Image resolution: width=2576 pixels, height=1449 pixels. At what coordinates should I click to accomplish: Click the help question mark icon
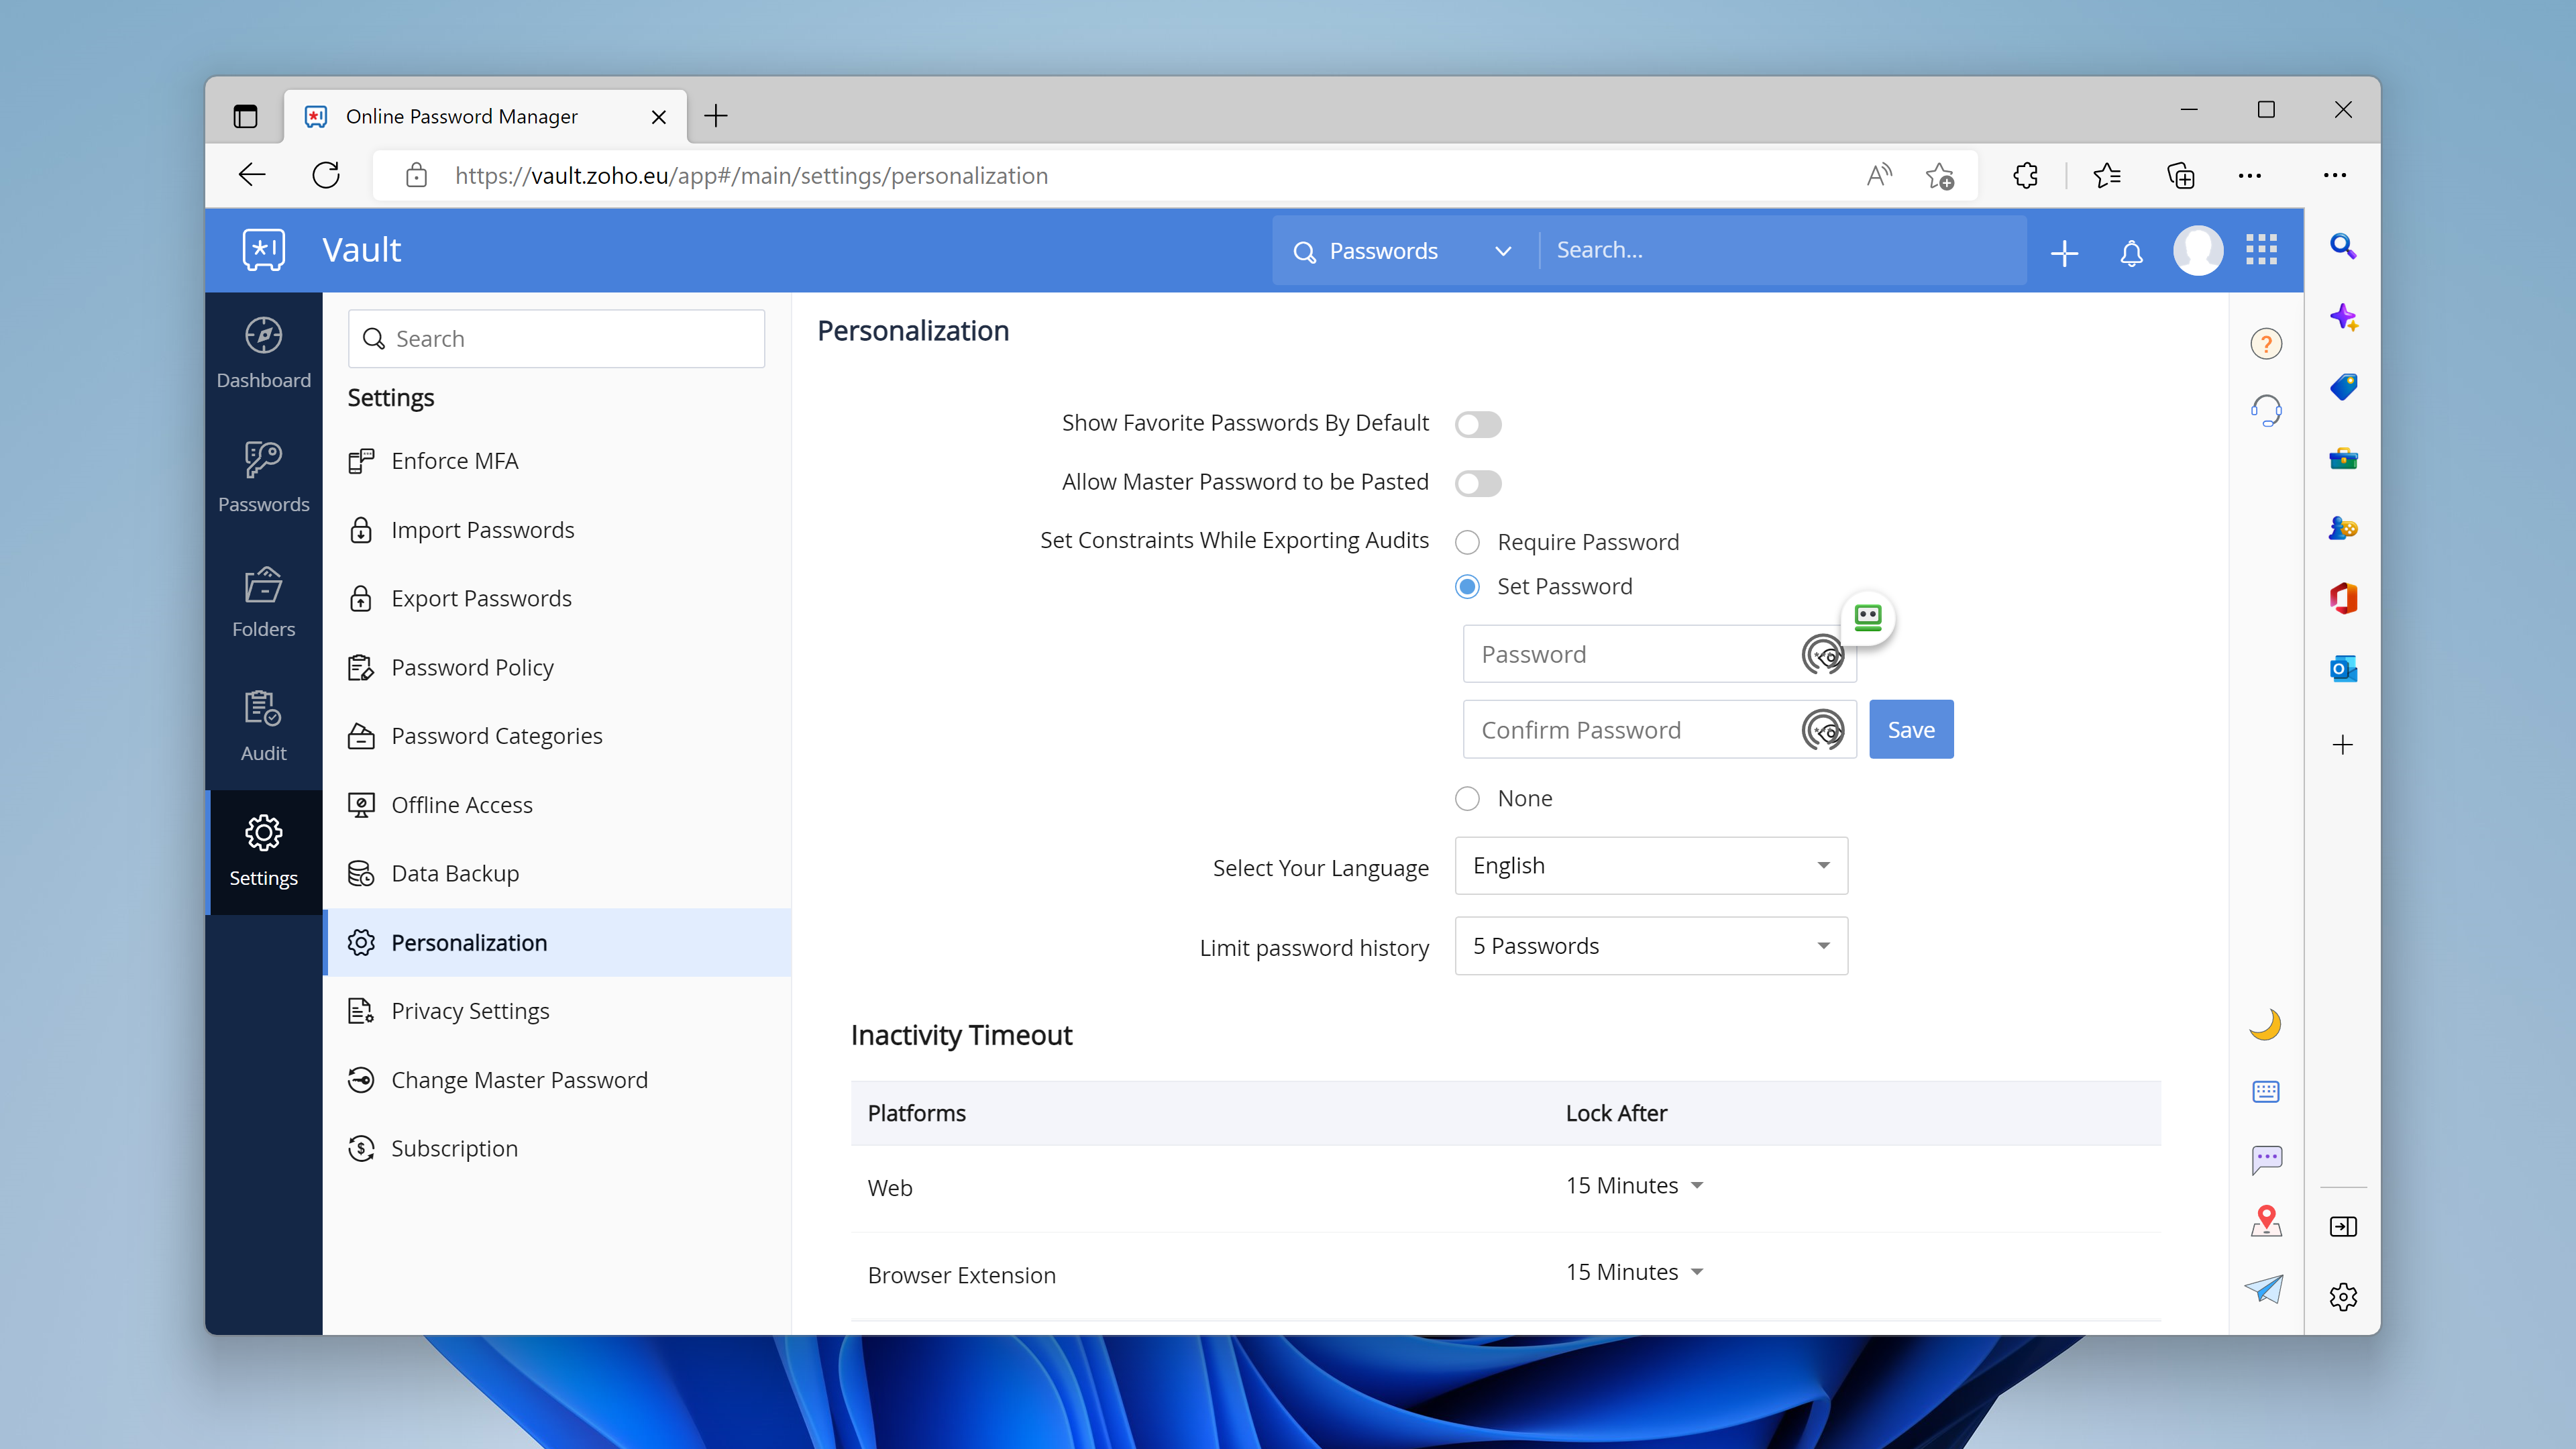tap(2266, 343)
